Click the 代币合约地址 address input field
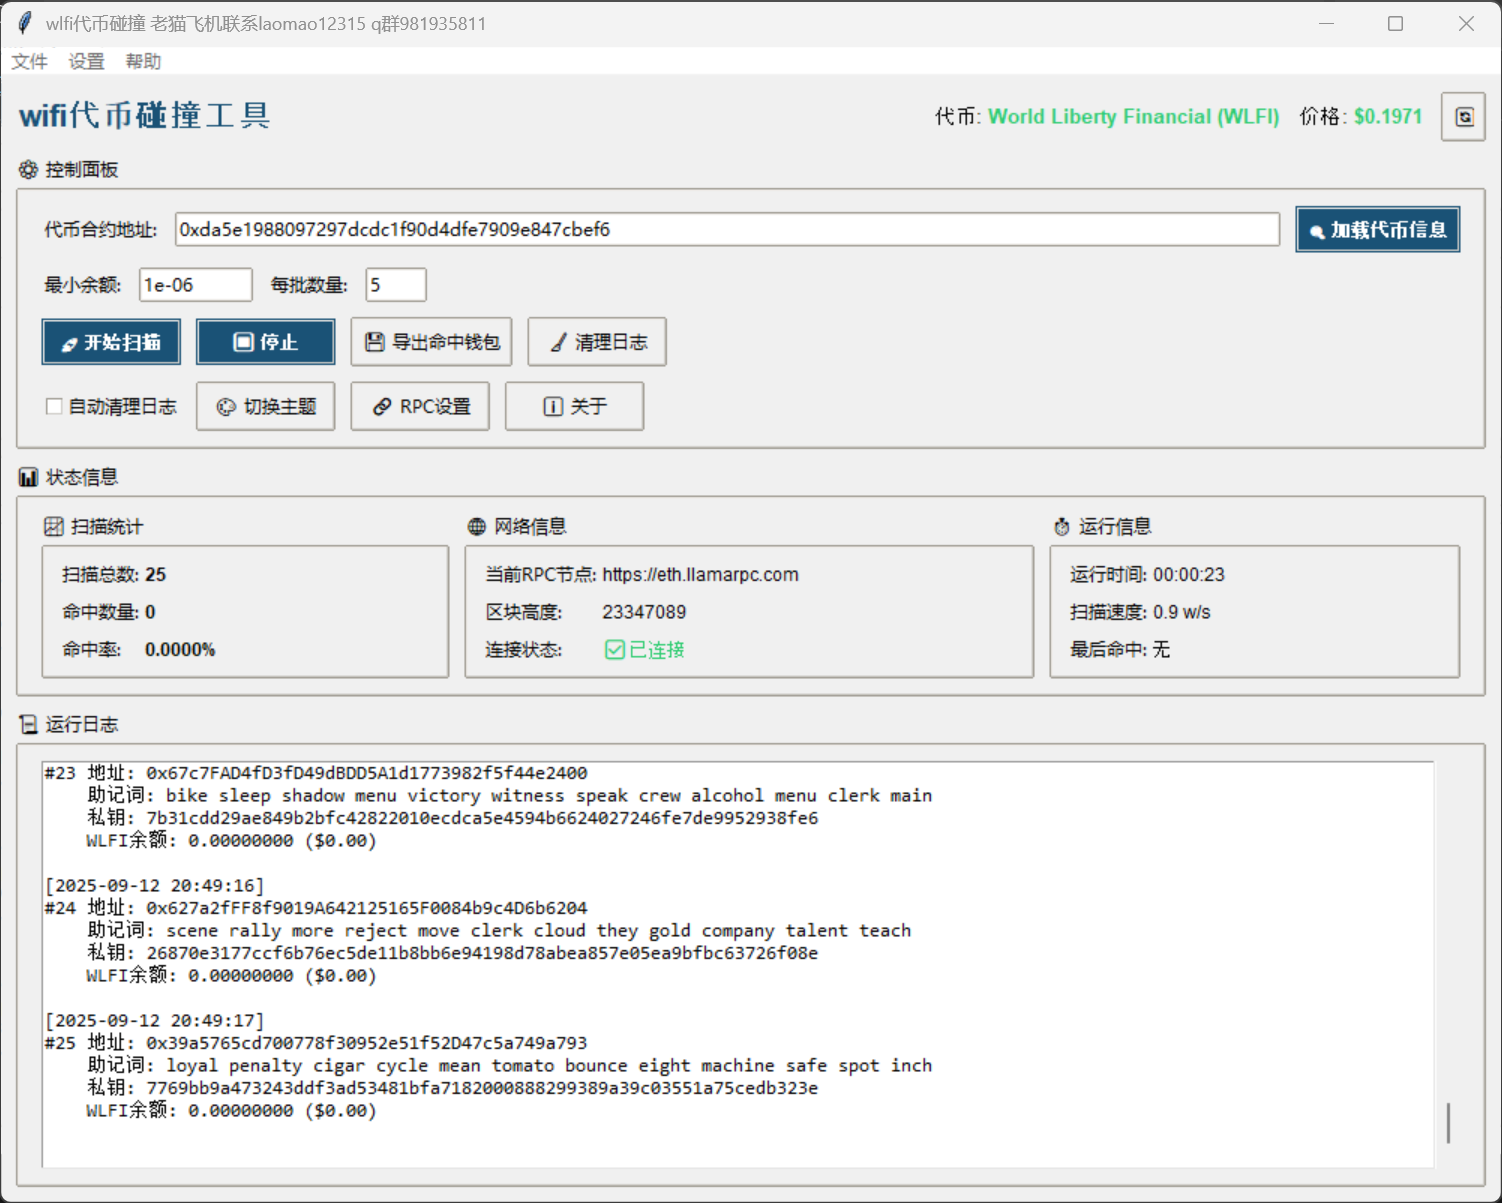This screenshot has height=1203, width=1502. click(x=726, y=230)
